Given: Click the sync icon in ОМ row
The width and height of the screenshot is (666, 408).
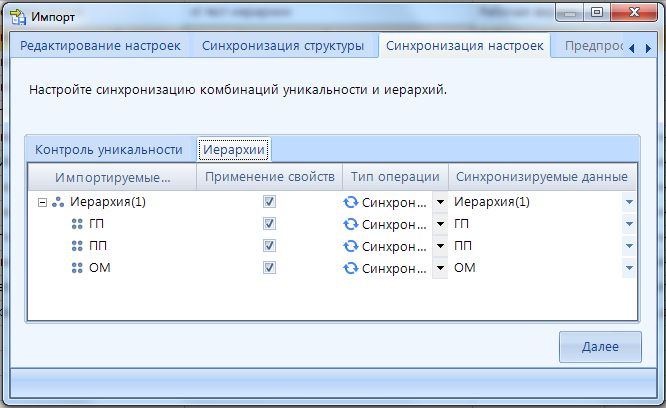Looking at the screenshot, I should coord(351,268).
